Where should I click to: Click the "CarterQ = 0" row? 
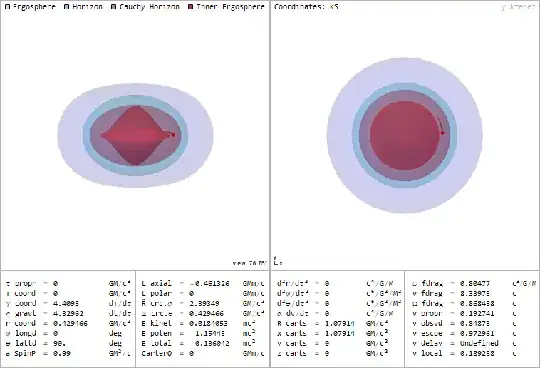pos(203,353)
